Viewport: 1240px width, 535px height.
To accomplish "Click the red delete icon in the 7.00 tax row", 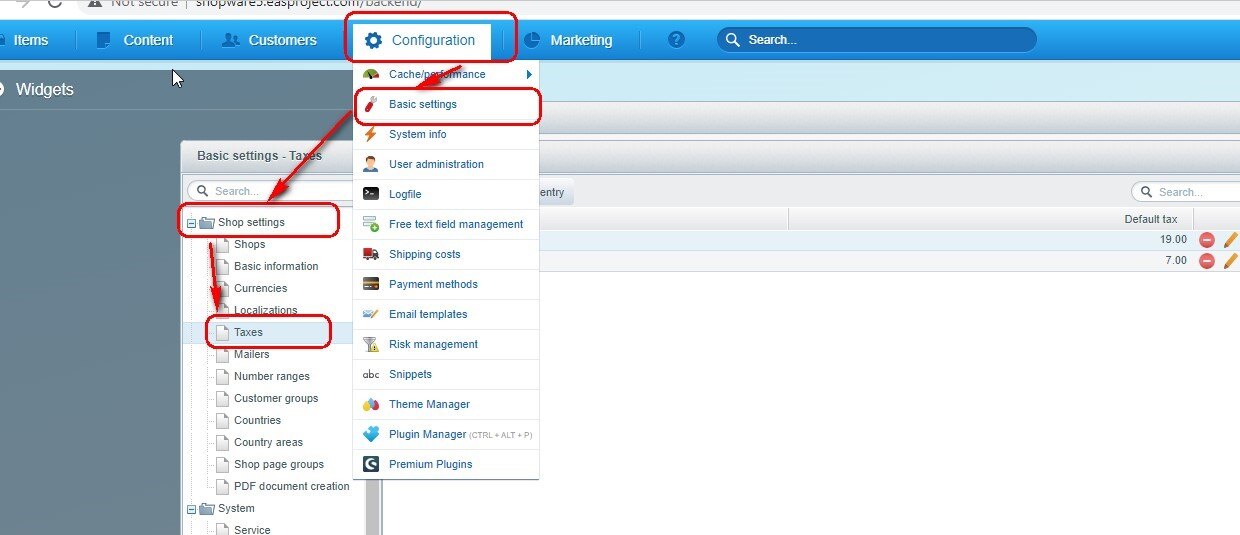I will (x=1207, y=261).
